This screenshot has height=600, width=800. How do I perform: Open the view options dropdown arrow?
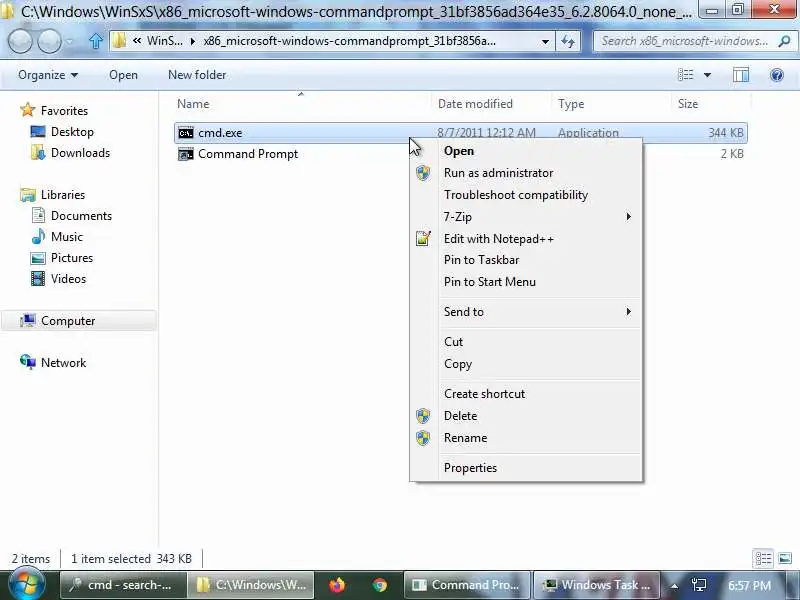pos(707,75)
